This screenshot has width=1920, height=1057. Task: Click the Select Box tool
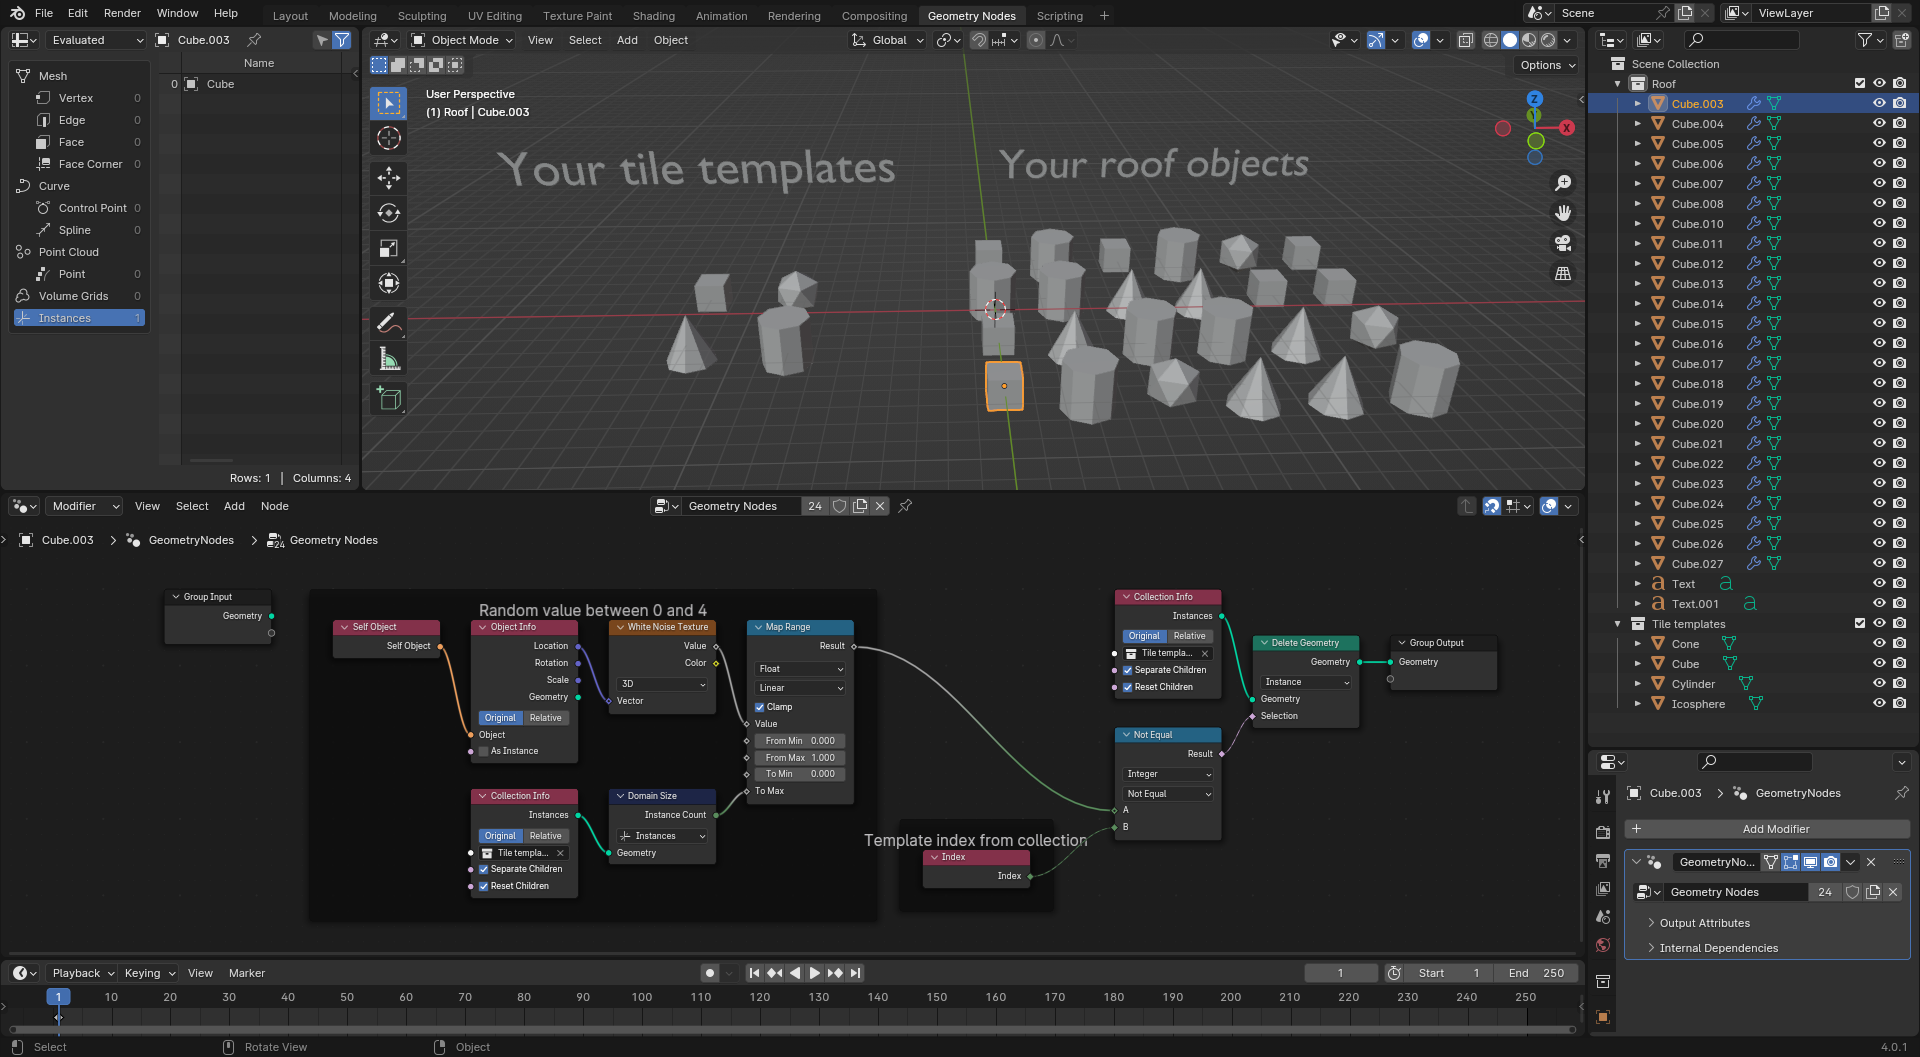(x=389, y=103)
